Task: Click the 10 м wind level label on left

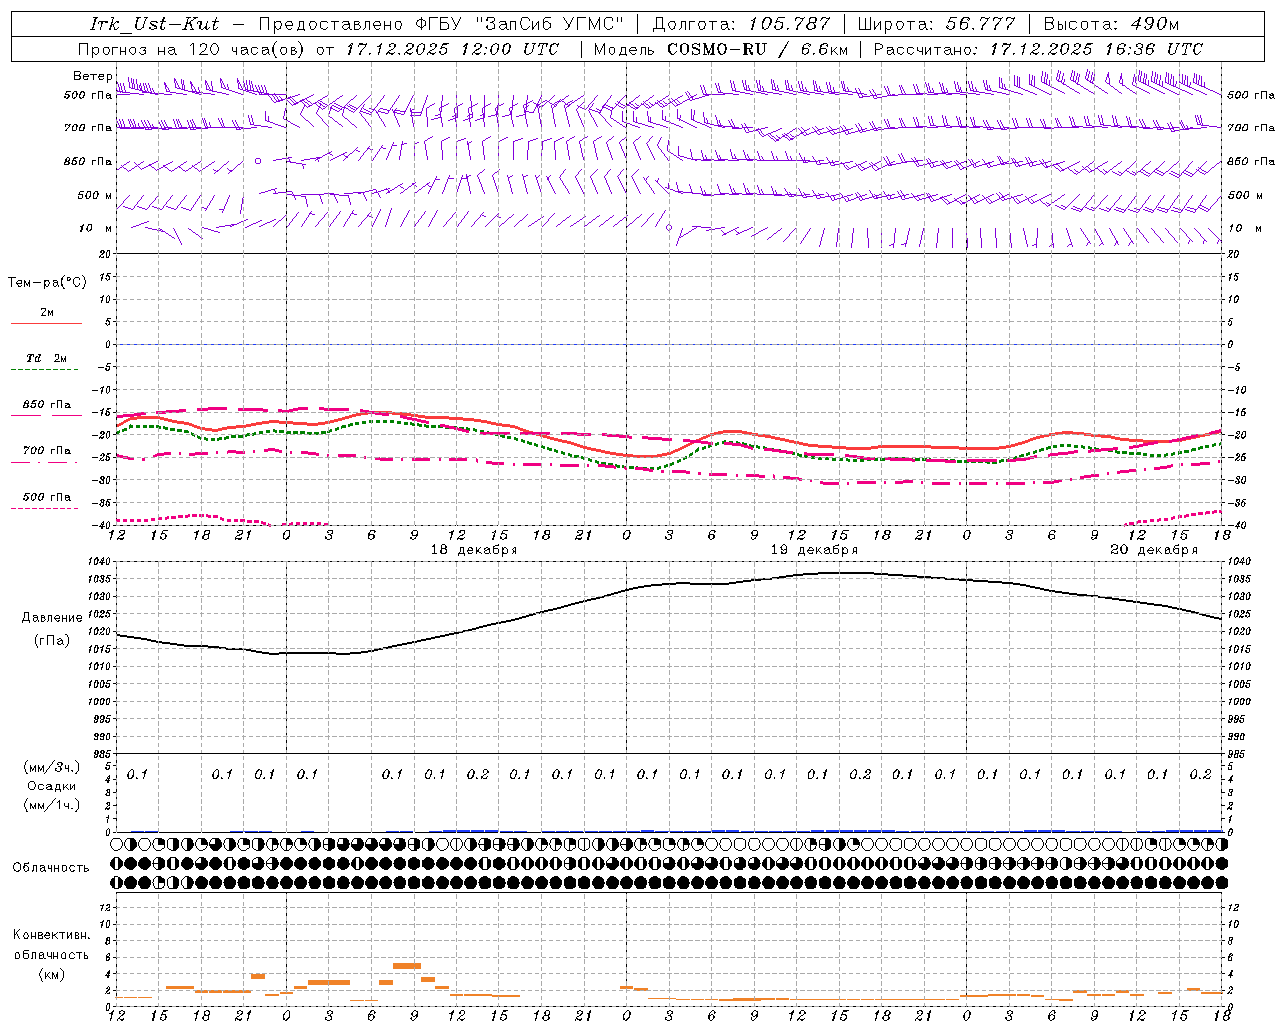Action: point(95,228)
